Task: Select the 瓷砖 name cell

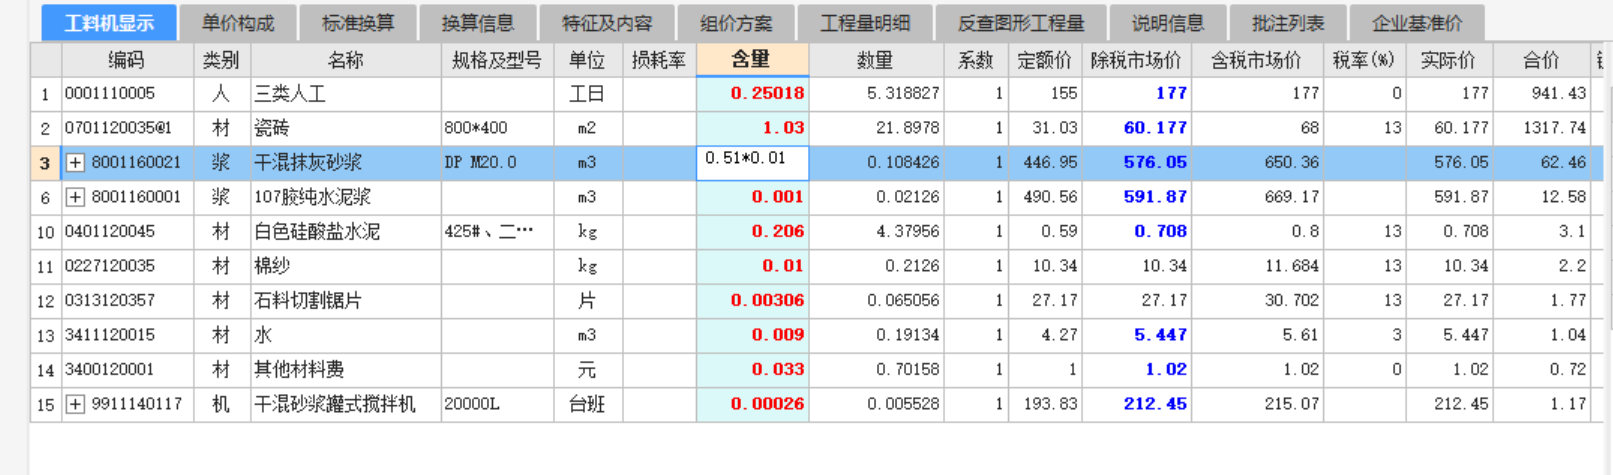Action: (345, 128)
